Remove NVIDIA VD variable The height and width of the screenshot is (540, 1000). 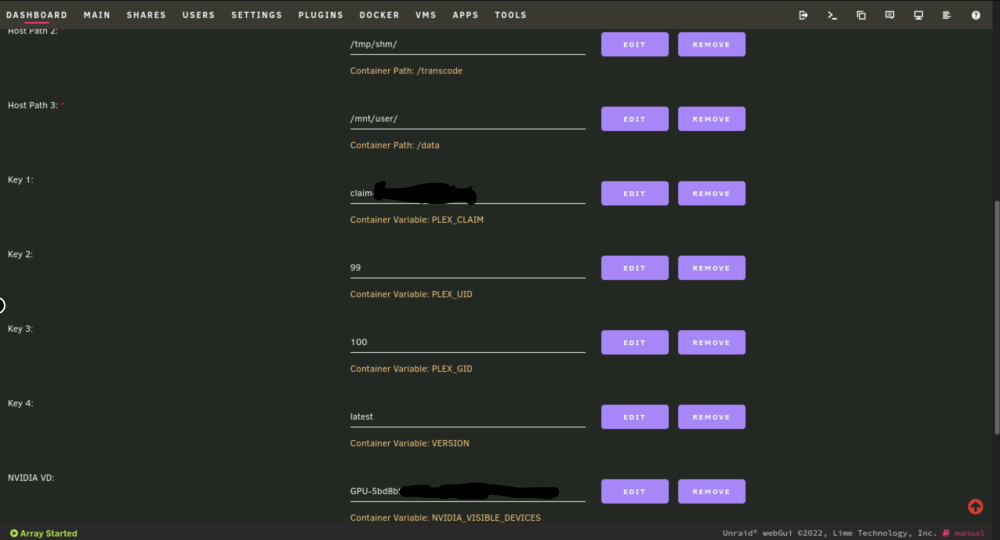pos(711,492)
